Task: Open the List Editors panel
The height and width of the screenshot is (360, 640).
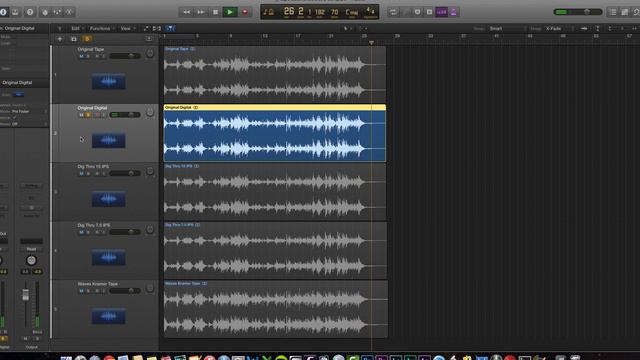Action: click(613, 12)
